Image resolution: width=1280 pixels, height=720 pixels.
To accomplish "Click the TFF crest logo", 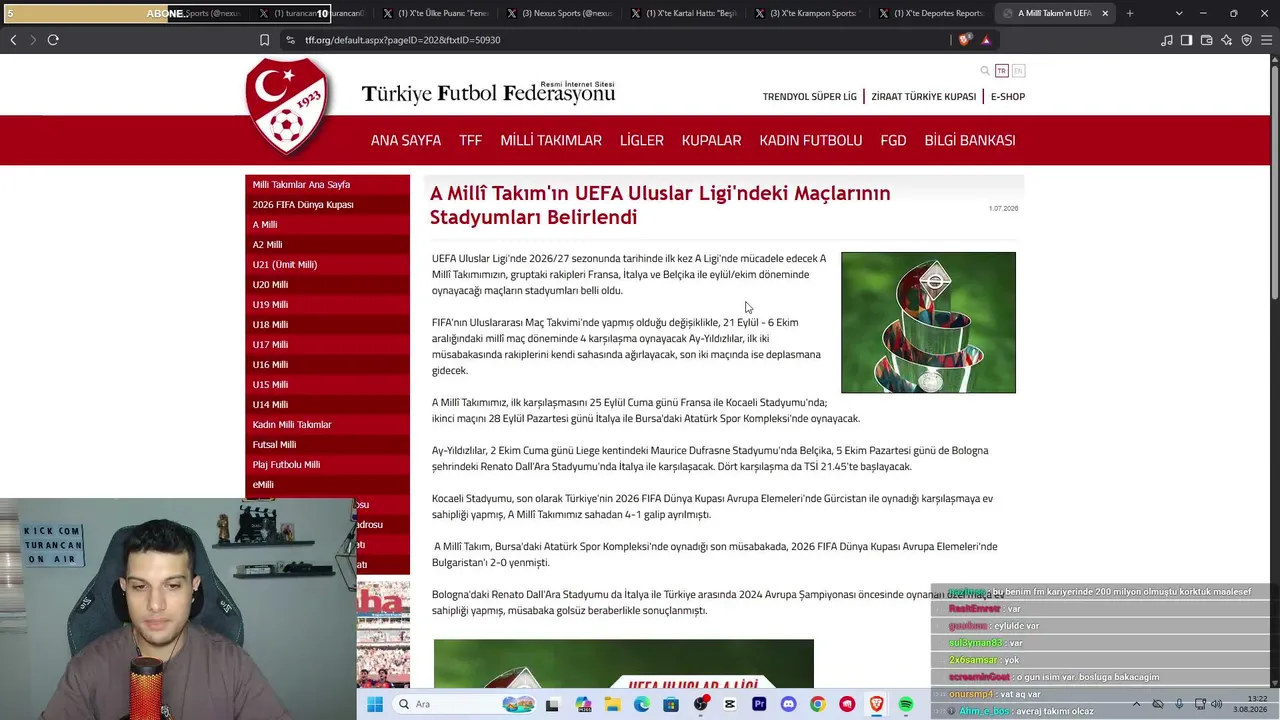I will pos(289,106).
